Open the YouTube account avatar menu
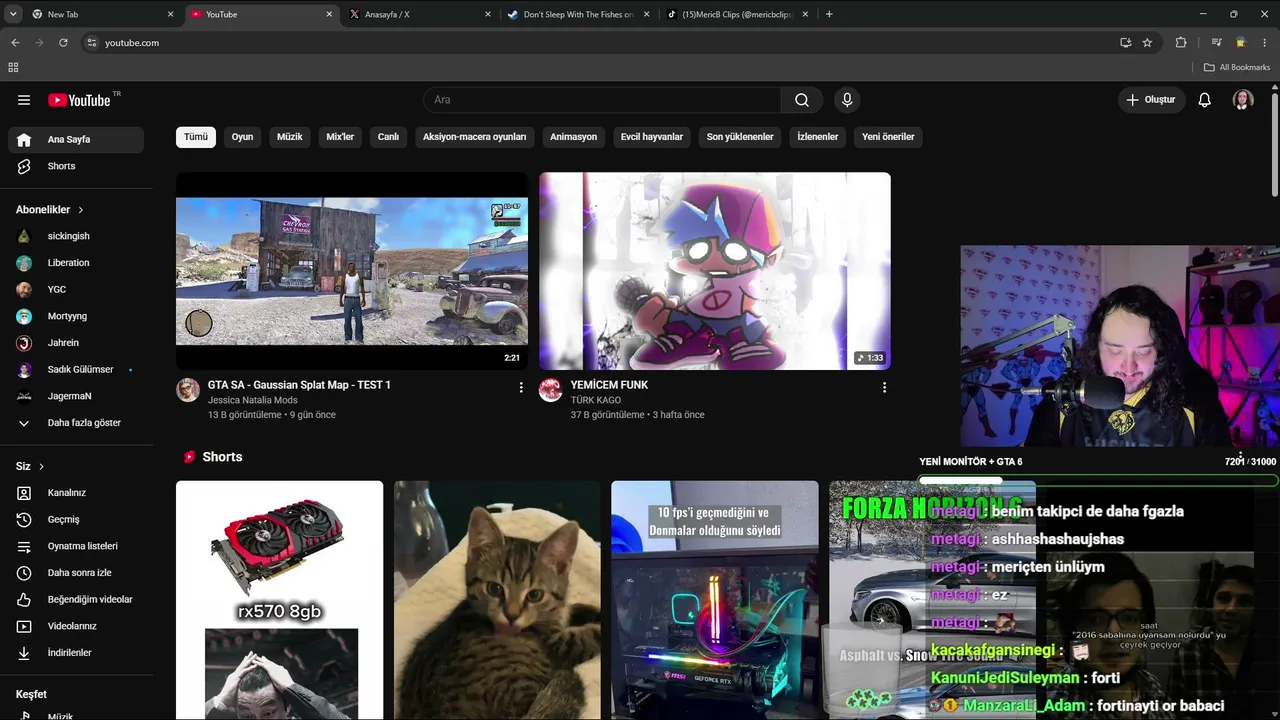This screenshot has height=720, width=1280. [1243, 100]
